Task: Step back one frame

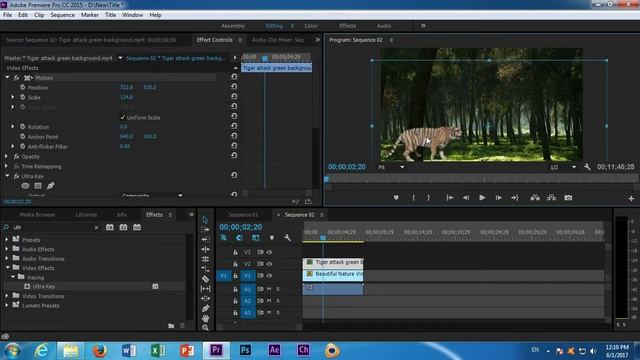Action: 466,198
